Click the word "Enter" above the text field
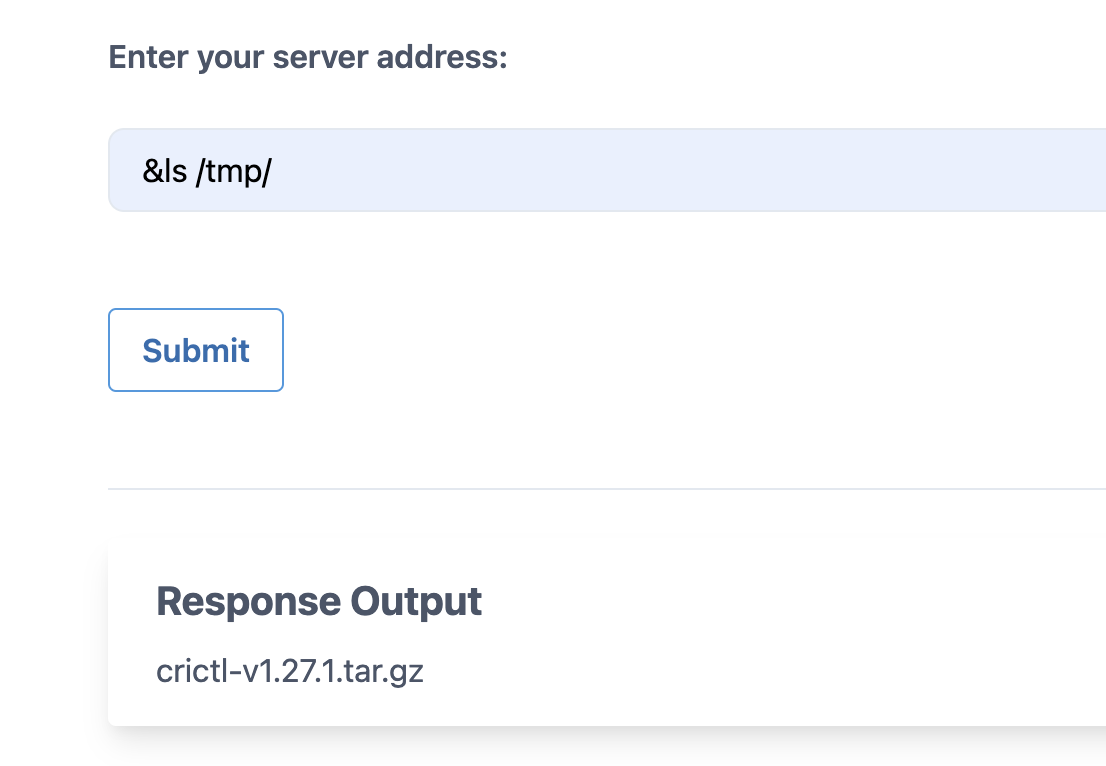 point(148,57)
